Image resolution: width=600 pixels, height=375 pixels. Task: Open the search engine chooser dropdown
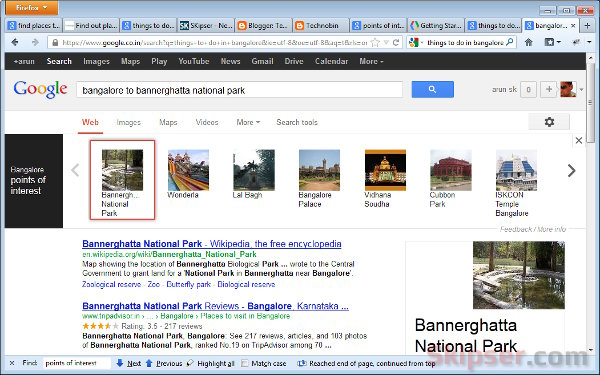[x=416, y=42]
